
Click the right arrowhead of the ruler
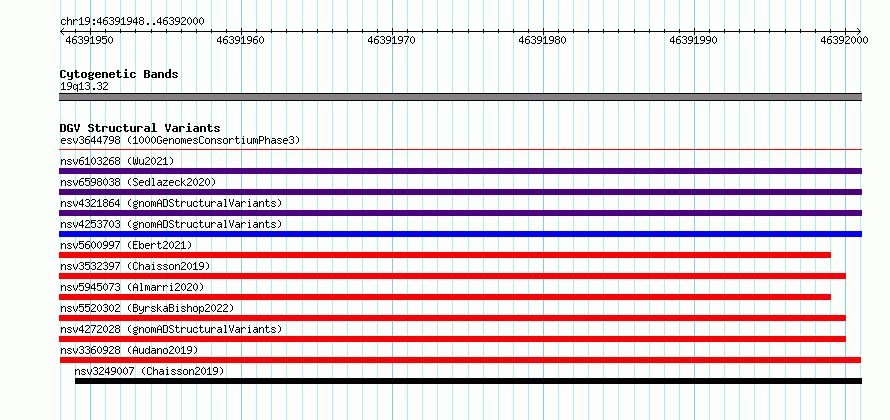tap(859, 32)
